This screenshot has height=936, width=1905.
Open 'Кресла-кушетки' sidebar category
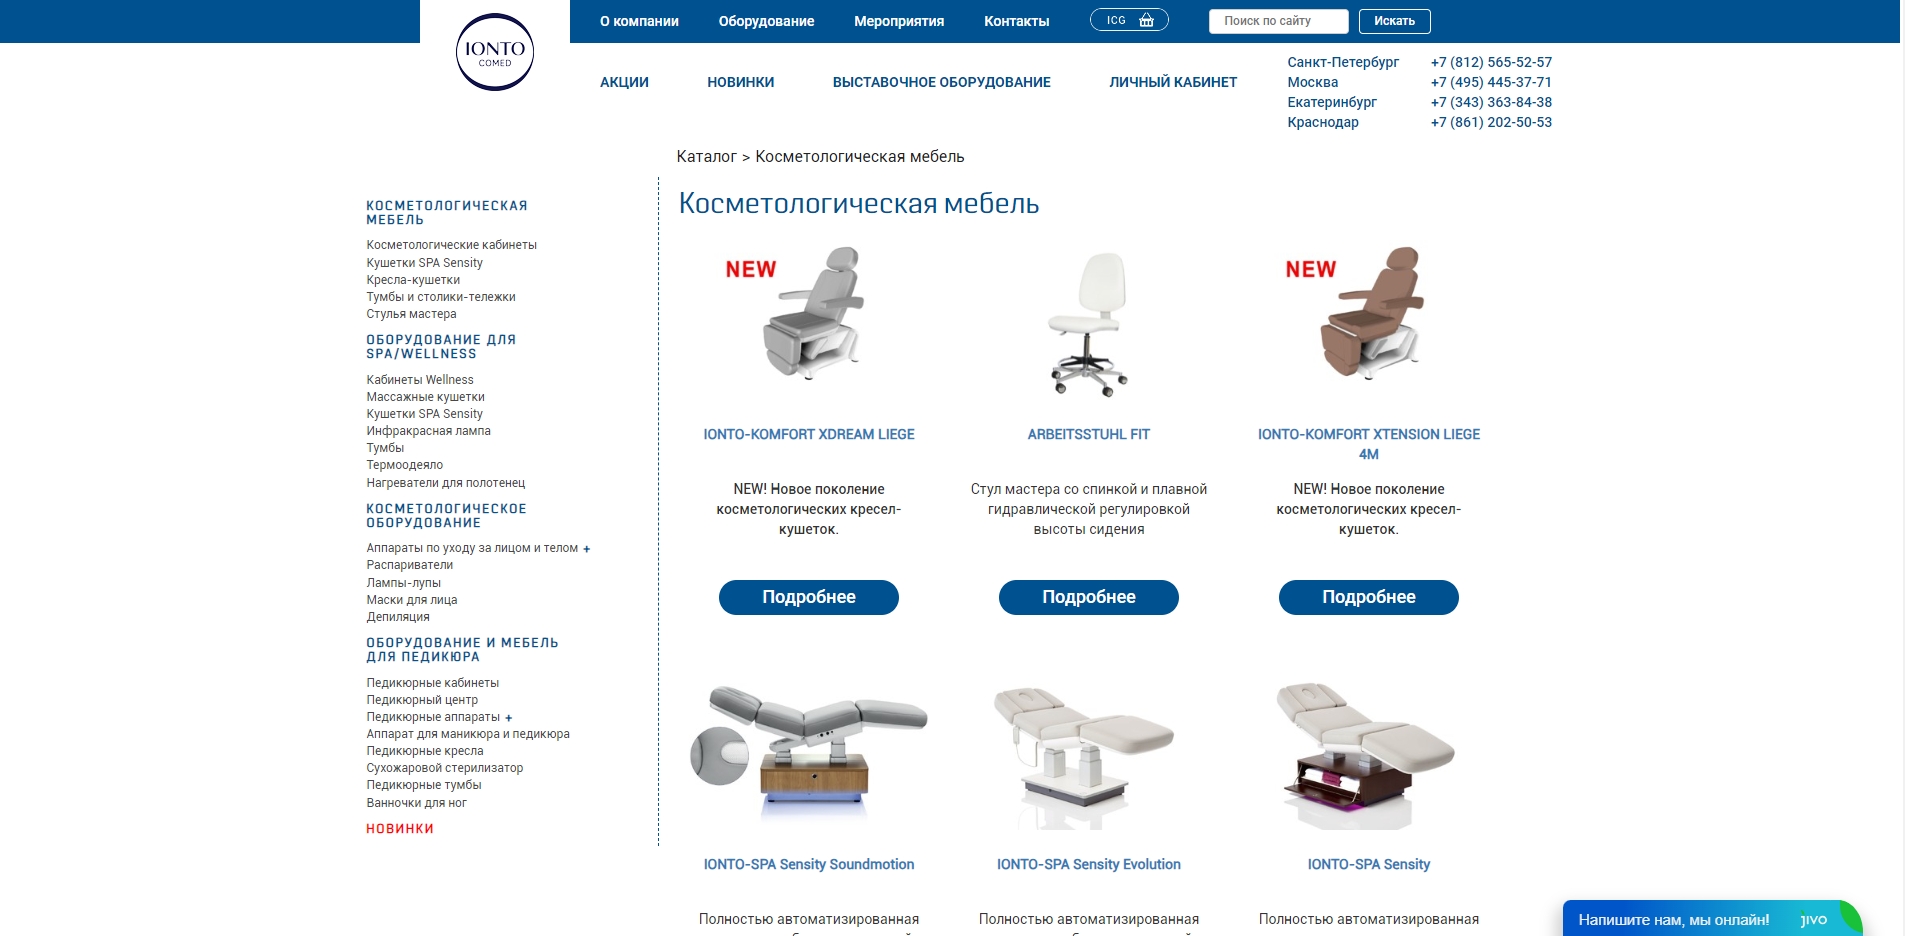pos(413,280)
